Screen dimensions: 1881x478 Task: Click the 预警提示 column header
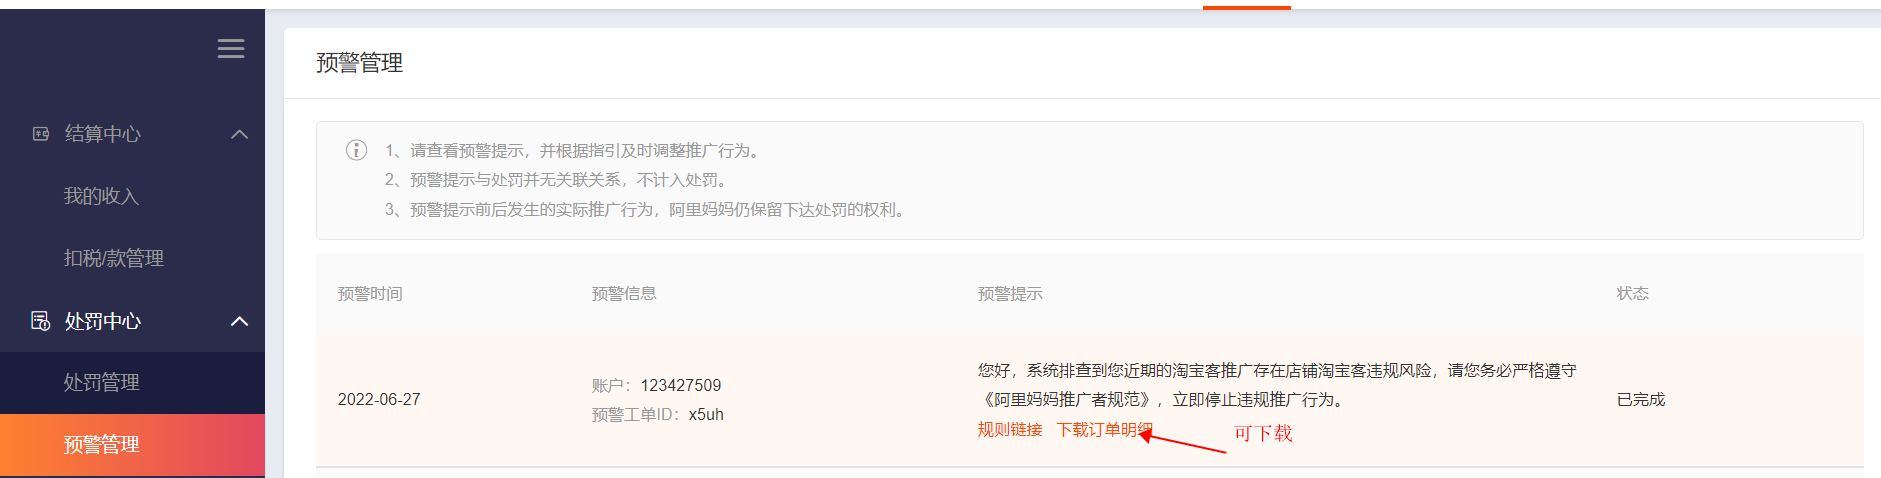coord(1010,293)
